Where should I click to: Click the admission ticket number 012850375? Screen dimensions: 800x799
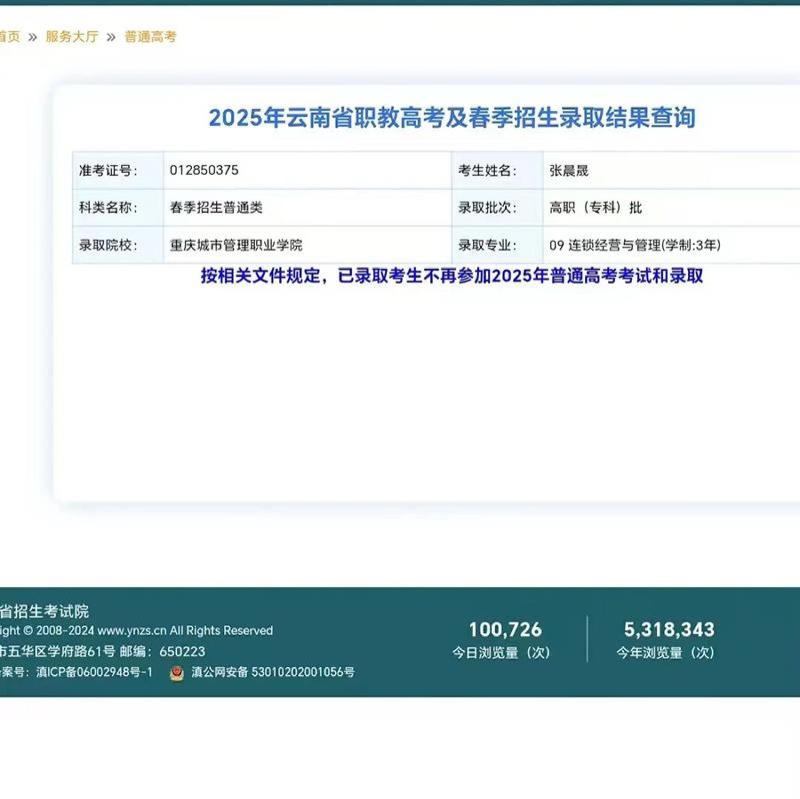point(204,170)
